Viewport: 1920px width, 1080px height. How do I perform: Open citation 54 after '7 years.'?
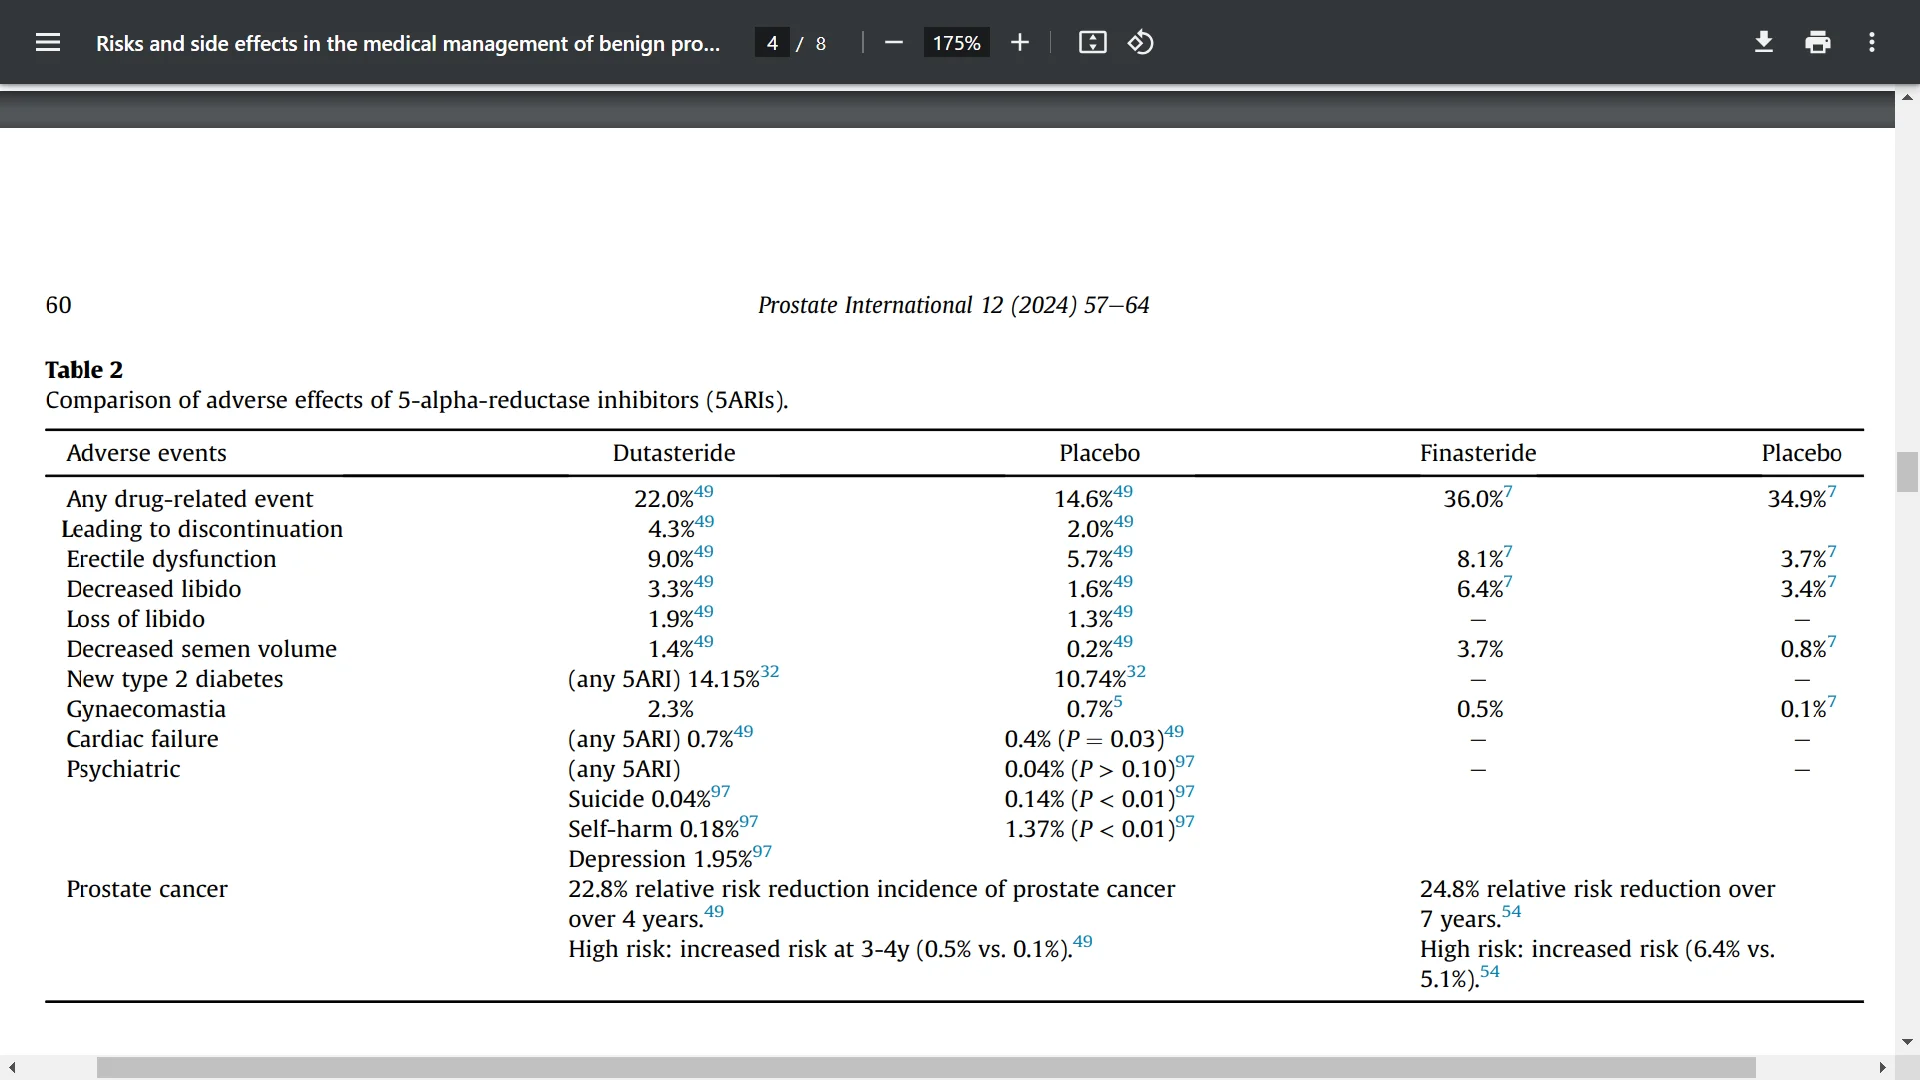click(1512, 911)
